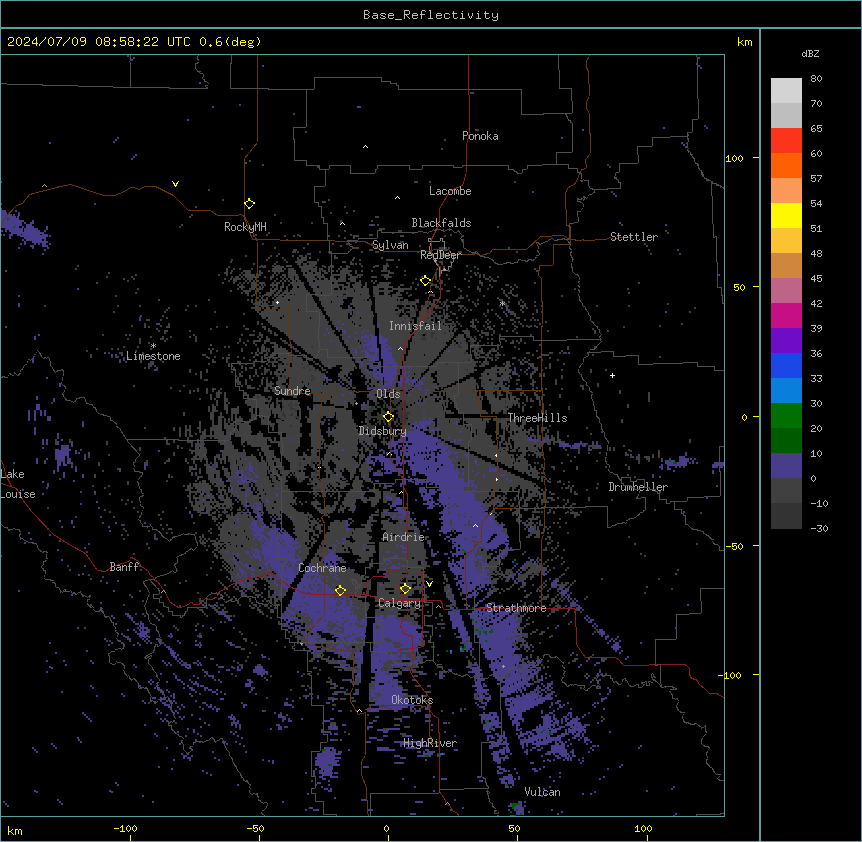Select the RedDeer city label
The width and height of the screenshot is (862, 842).
[440, 255]
